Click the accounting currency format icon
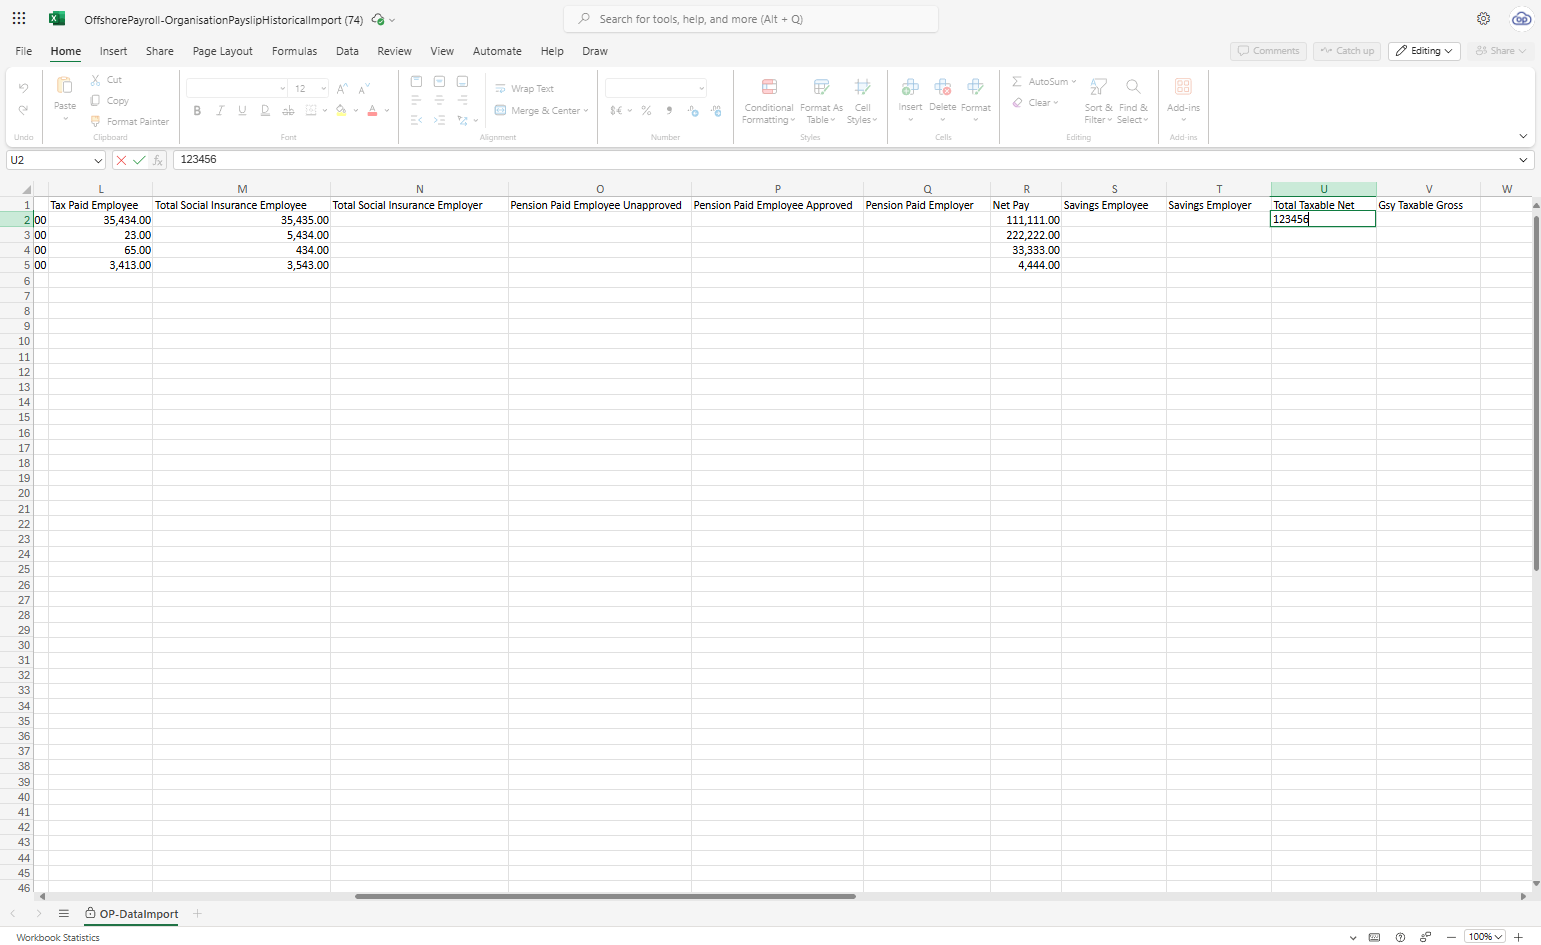 (616, 110)
